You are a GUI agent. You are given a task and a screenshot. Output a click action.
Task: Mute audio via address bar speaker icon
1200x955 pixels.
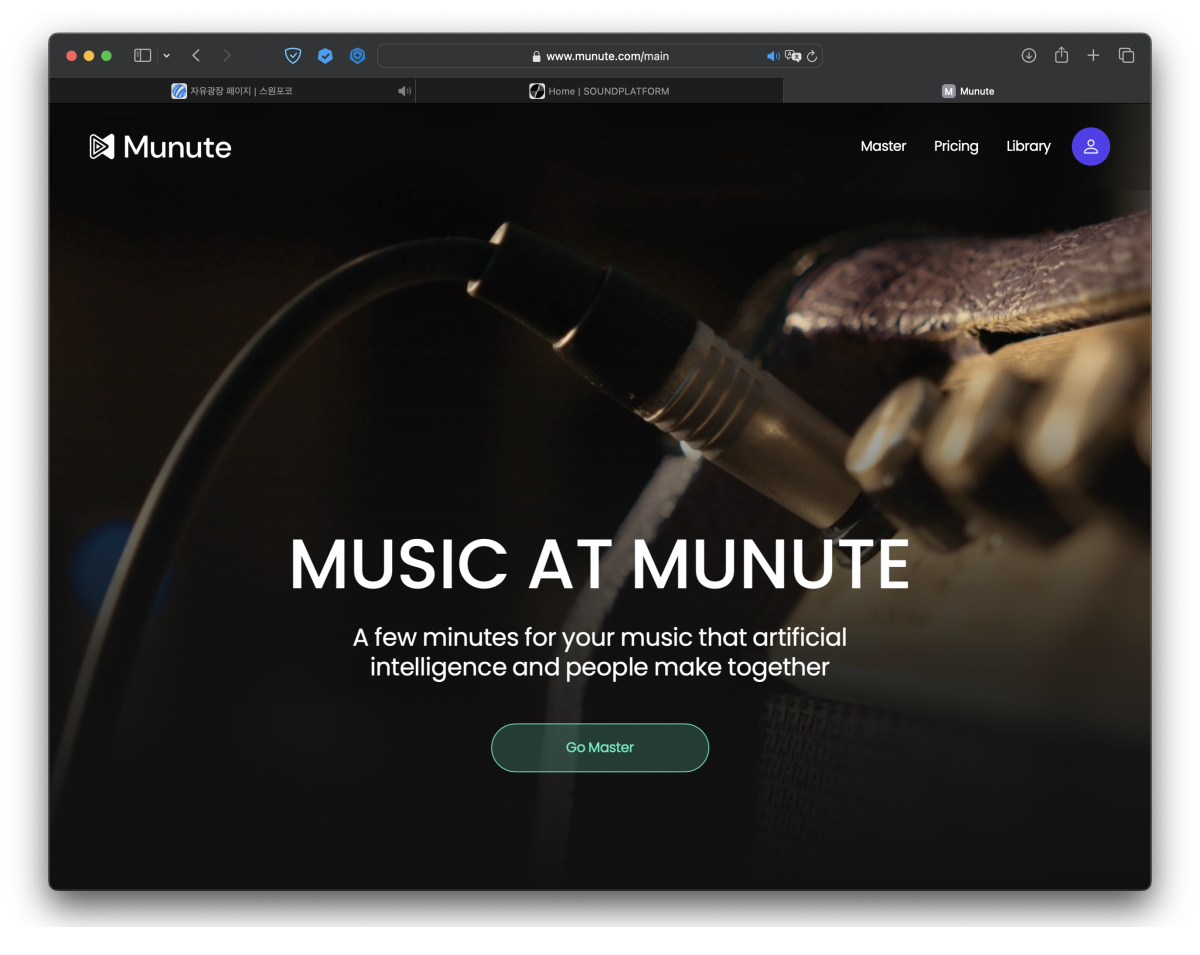point(773,56)
